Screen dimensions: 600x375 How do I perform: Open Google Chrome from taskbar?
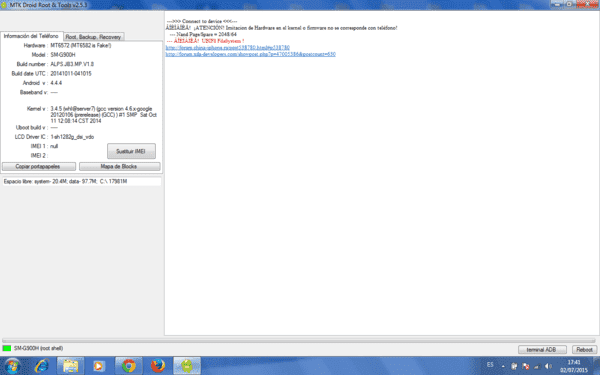[x=129, y=366]
